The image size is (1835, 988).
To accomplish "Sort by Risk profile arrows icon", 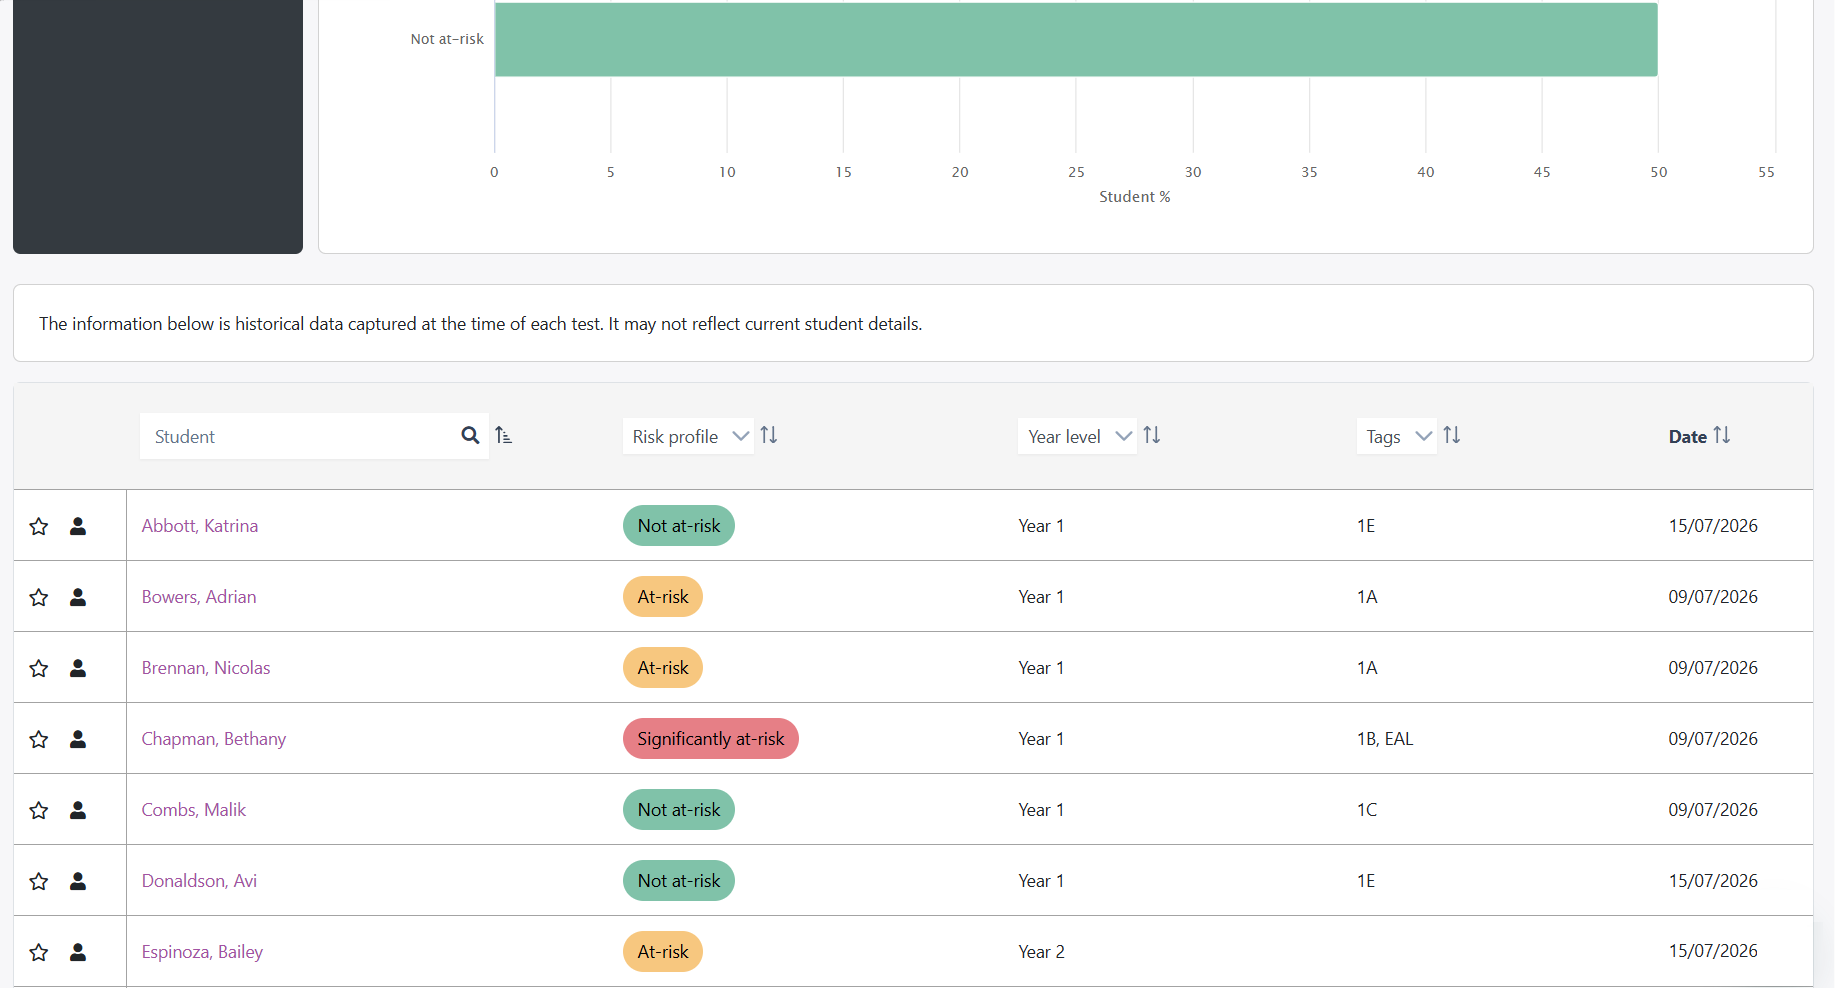I will click(x=769, y=435).
